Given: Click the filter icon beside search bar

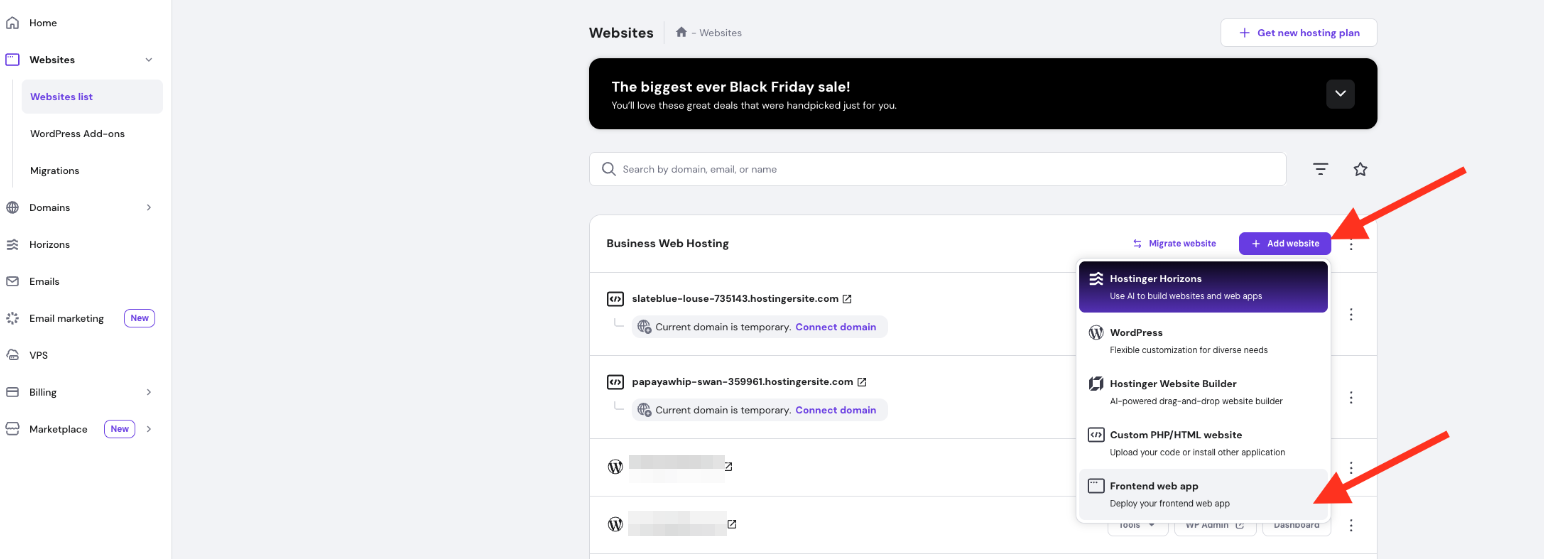Looking at the screenshot, I should pyautogui.click(x=1320, y=170).
